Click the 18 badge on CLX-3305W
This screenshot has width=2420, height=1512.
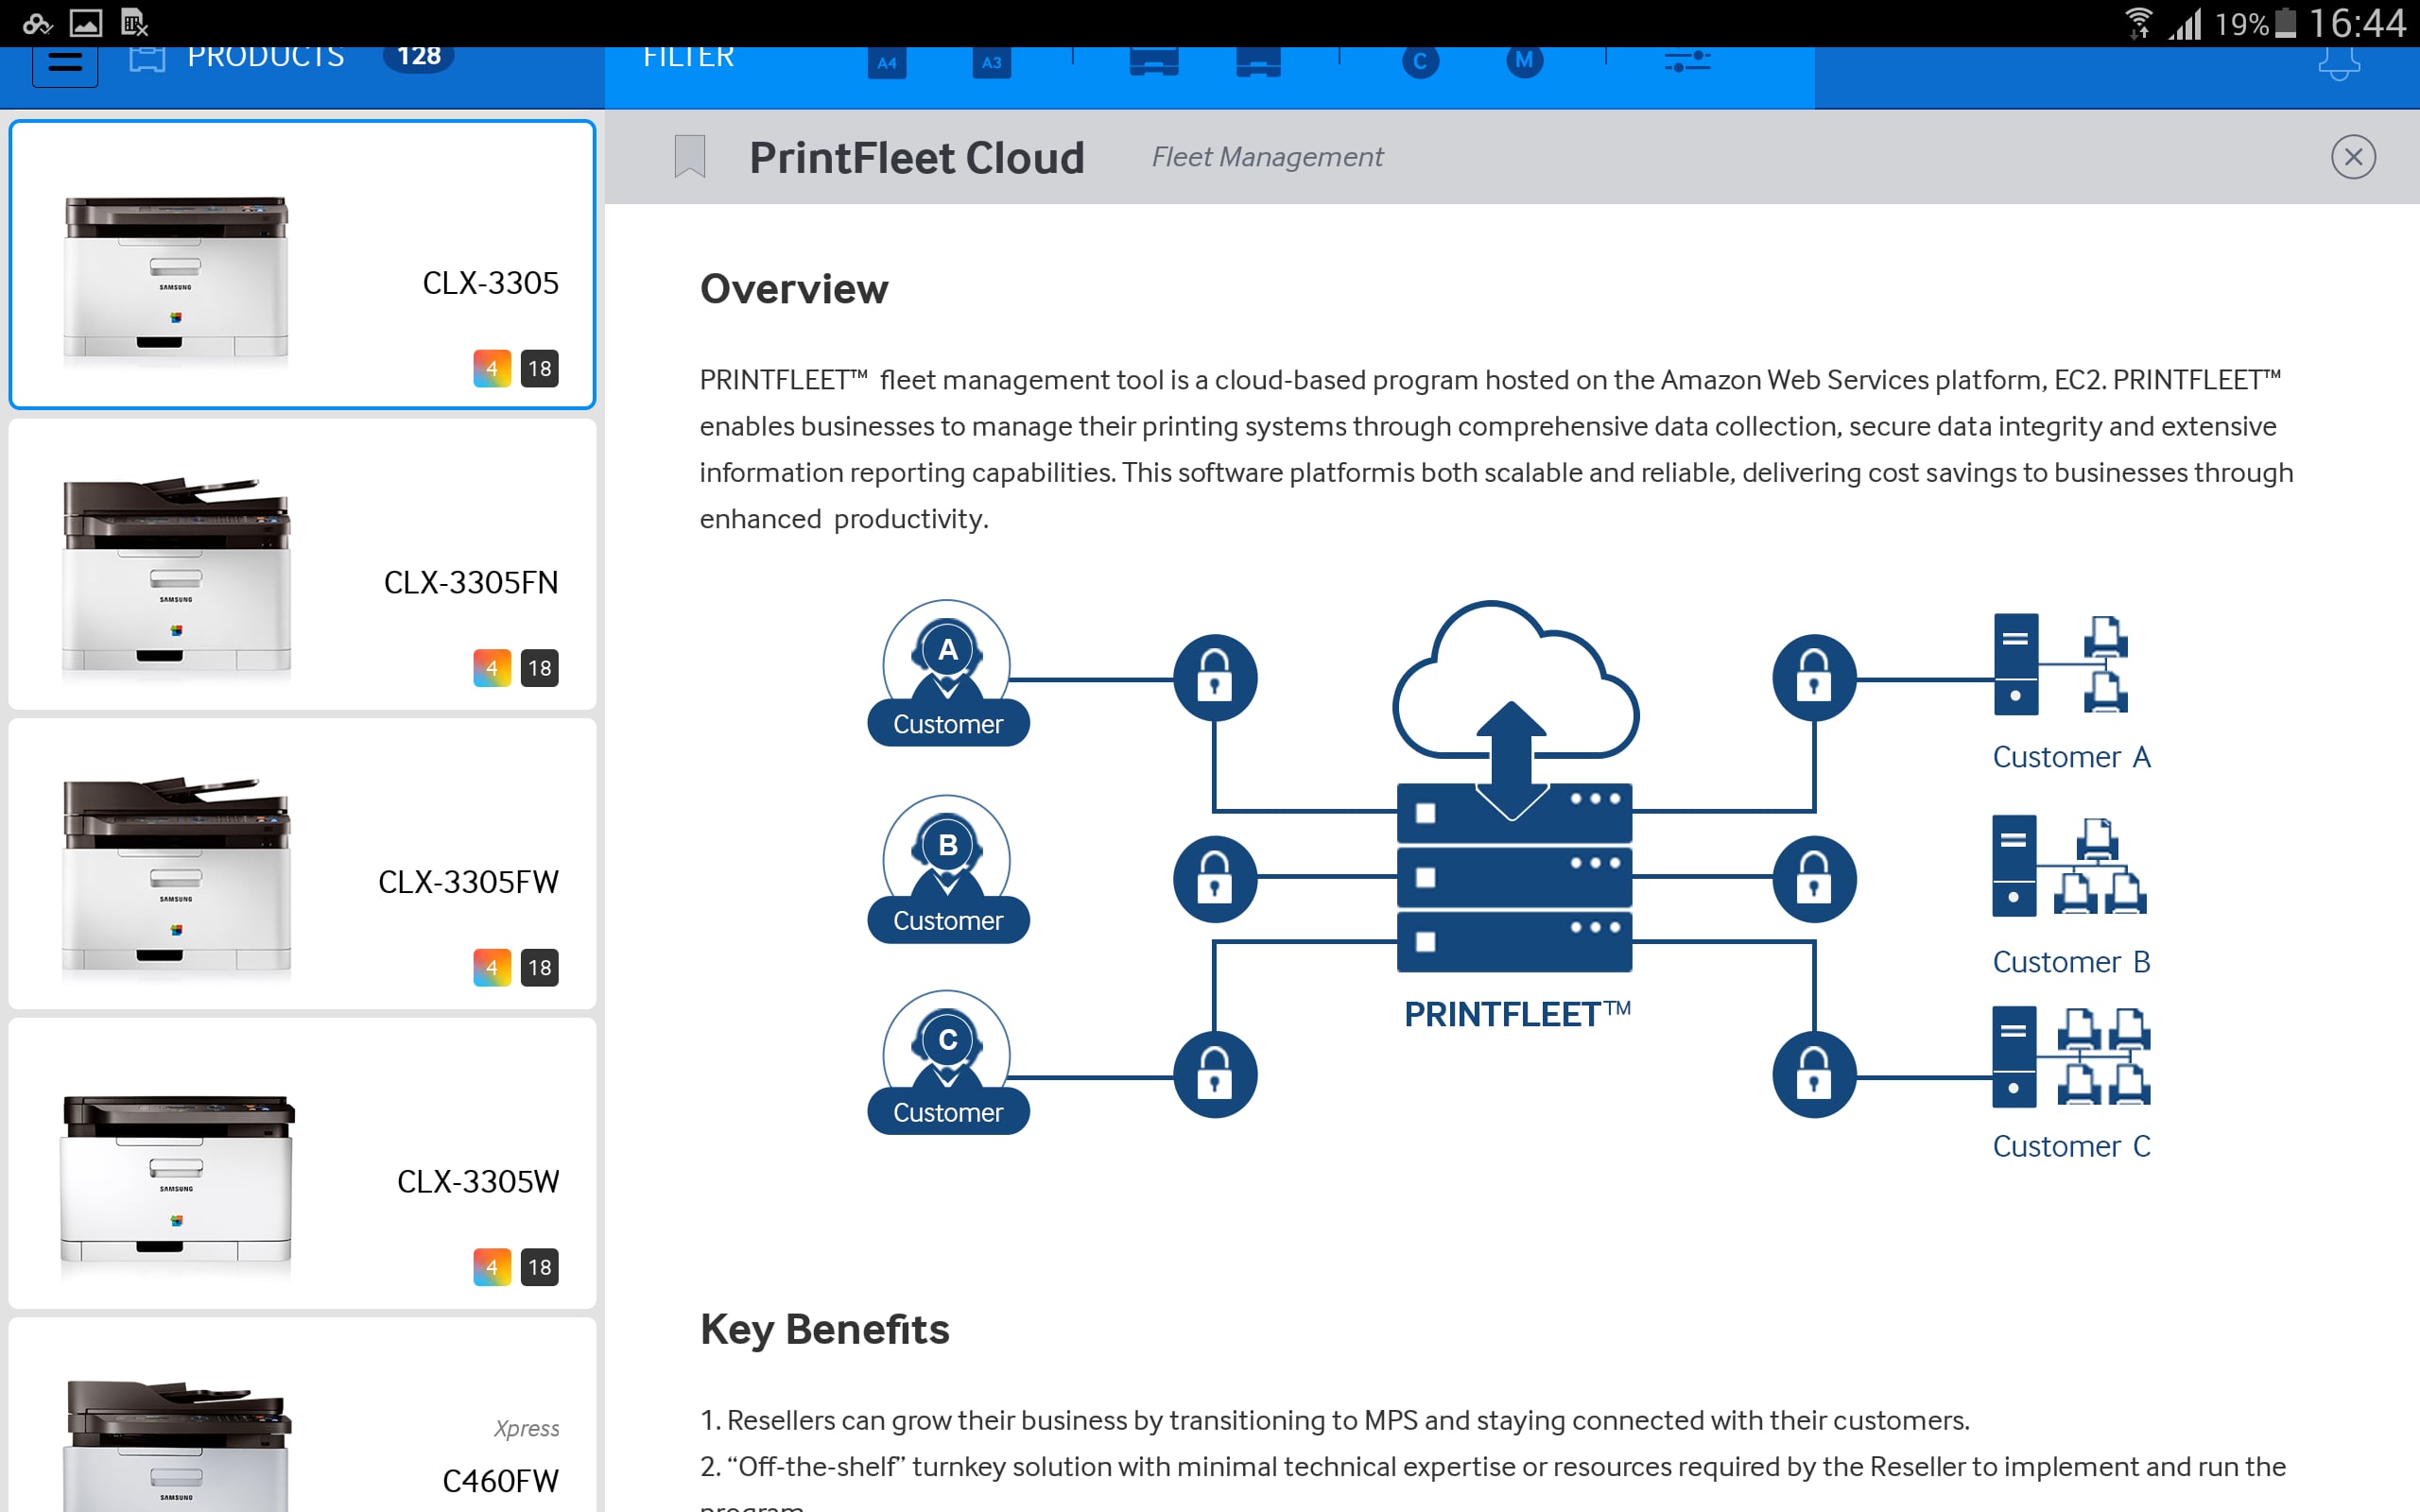pyautogui.click(x=540, y=1267)
